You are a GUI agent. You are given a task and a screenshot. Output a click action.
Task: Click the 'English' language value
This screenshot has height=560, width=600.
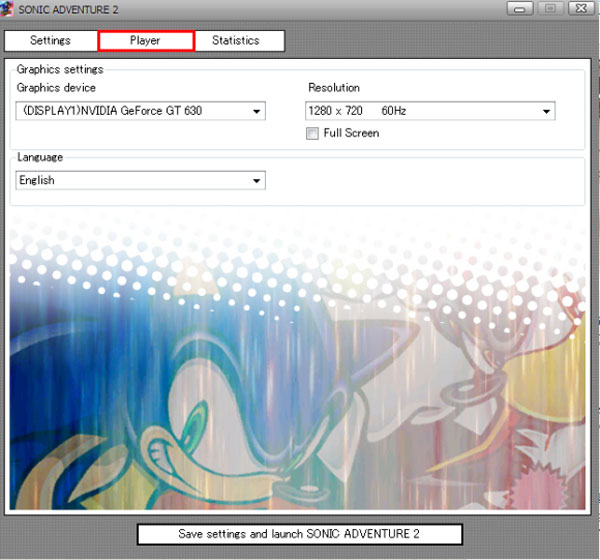pos(37,180)
